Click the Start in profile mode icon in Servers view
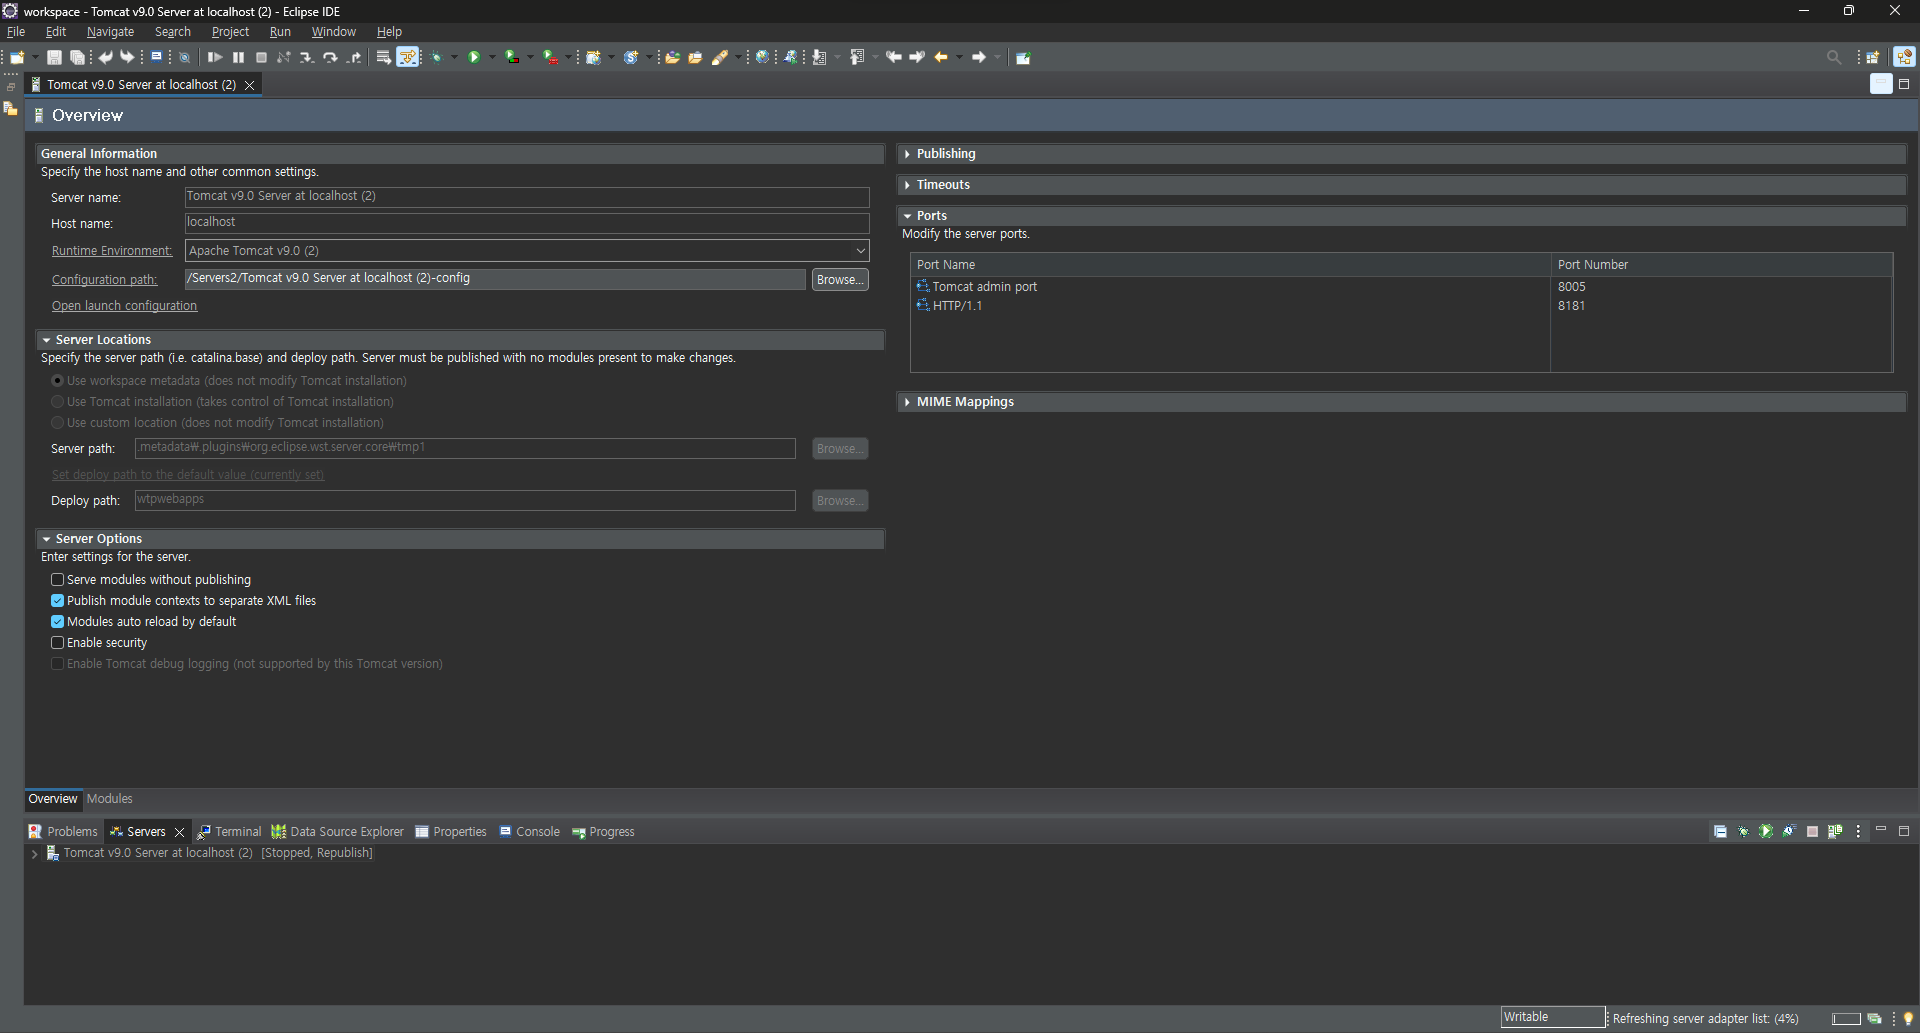Image resolution: width=1920 pixels, height=1033 pixels. [x=1789, y=831]
